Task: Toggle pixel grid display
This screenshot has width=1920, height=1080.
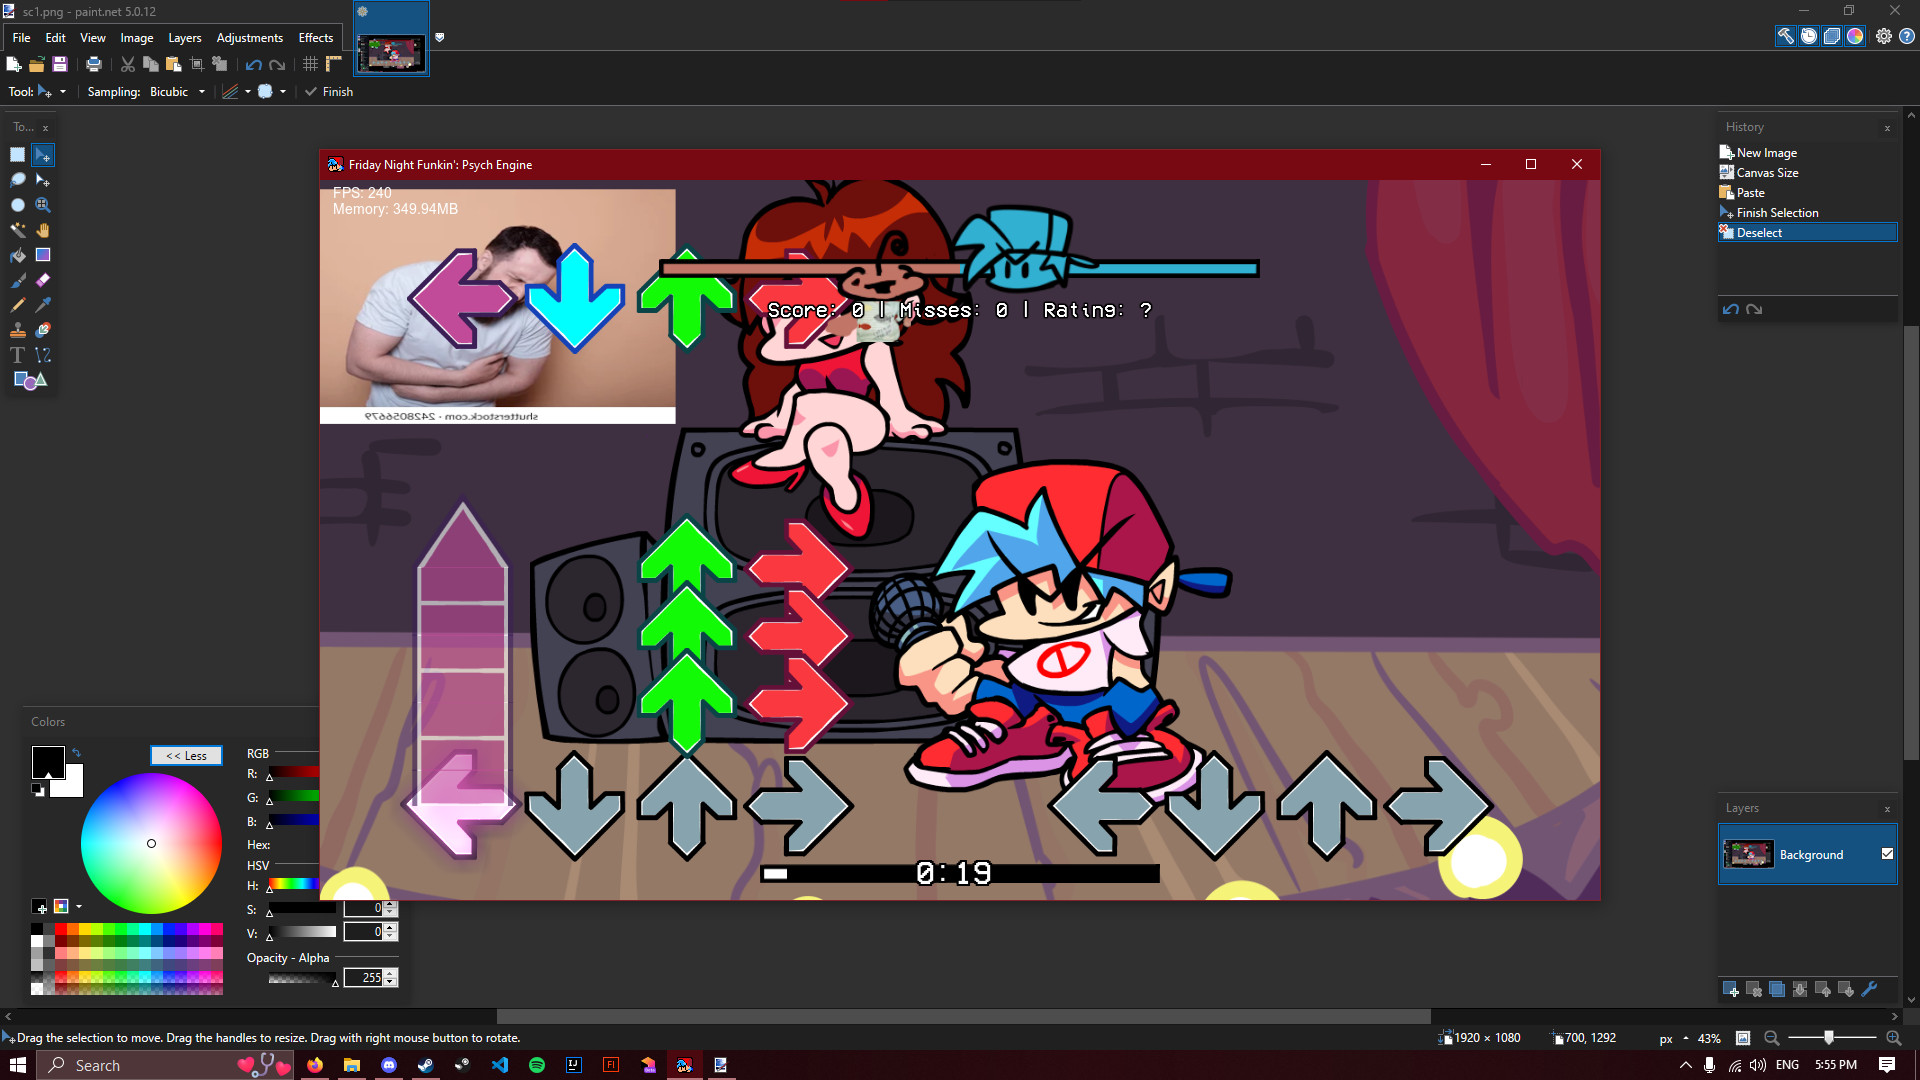Action: [x=311, y=64]
